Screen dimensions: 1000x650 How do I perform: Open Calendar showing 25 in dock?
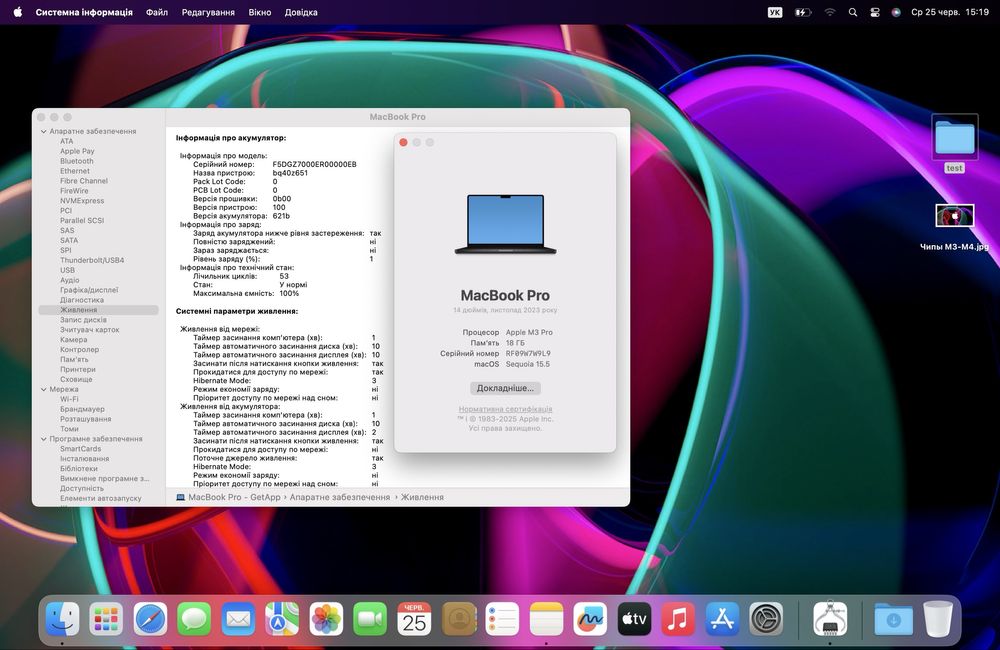pos(414,618)
